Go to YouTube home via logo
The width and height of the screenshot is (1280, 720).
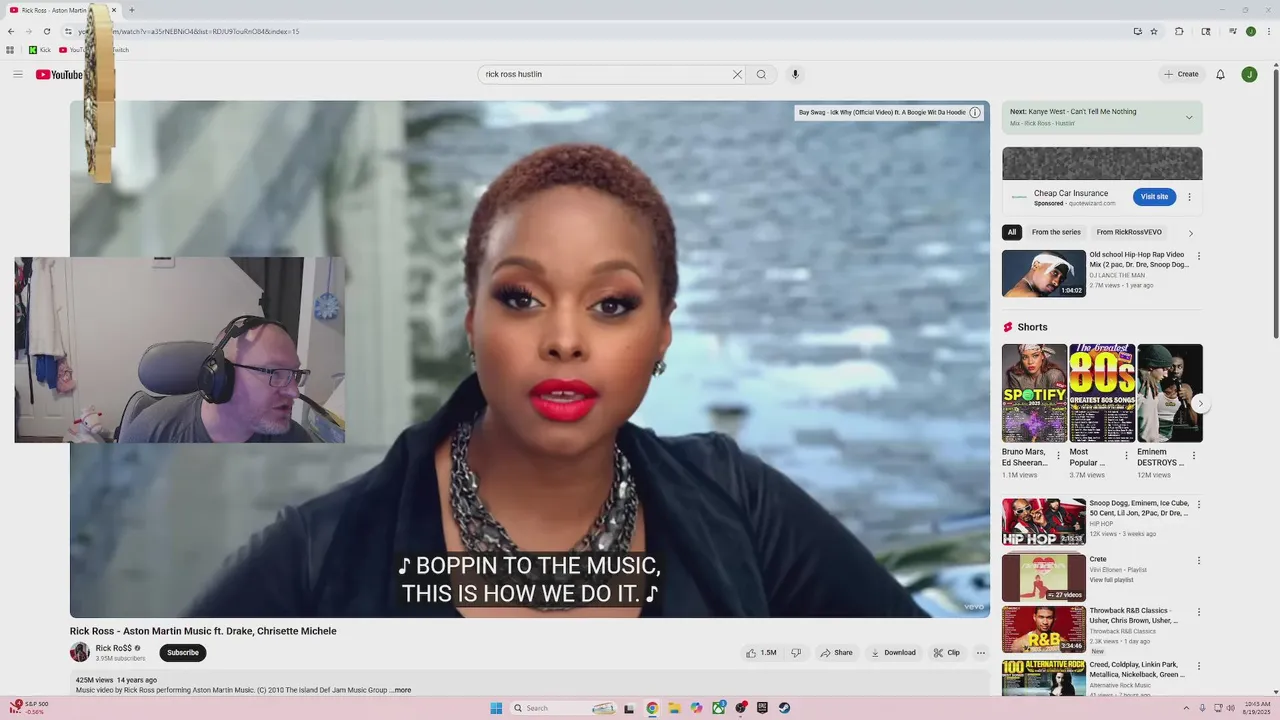(60, 74)
